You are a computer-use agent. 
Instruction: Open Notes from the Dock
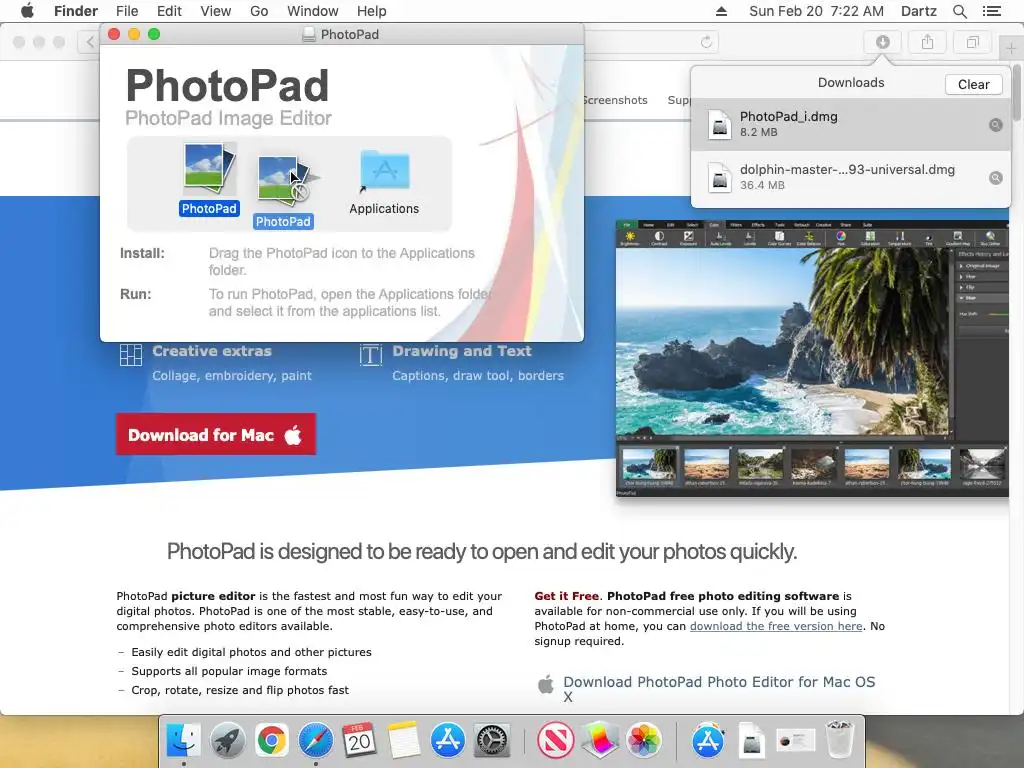404,740
